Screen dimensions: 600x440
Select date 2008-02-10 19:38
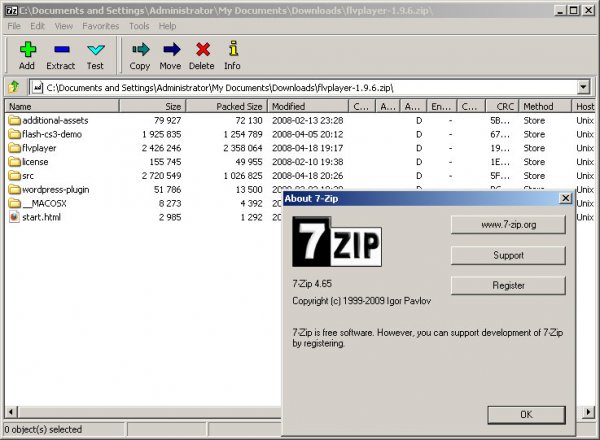(x=308, y=162)
